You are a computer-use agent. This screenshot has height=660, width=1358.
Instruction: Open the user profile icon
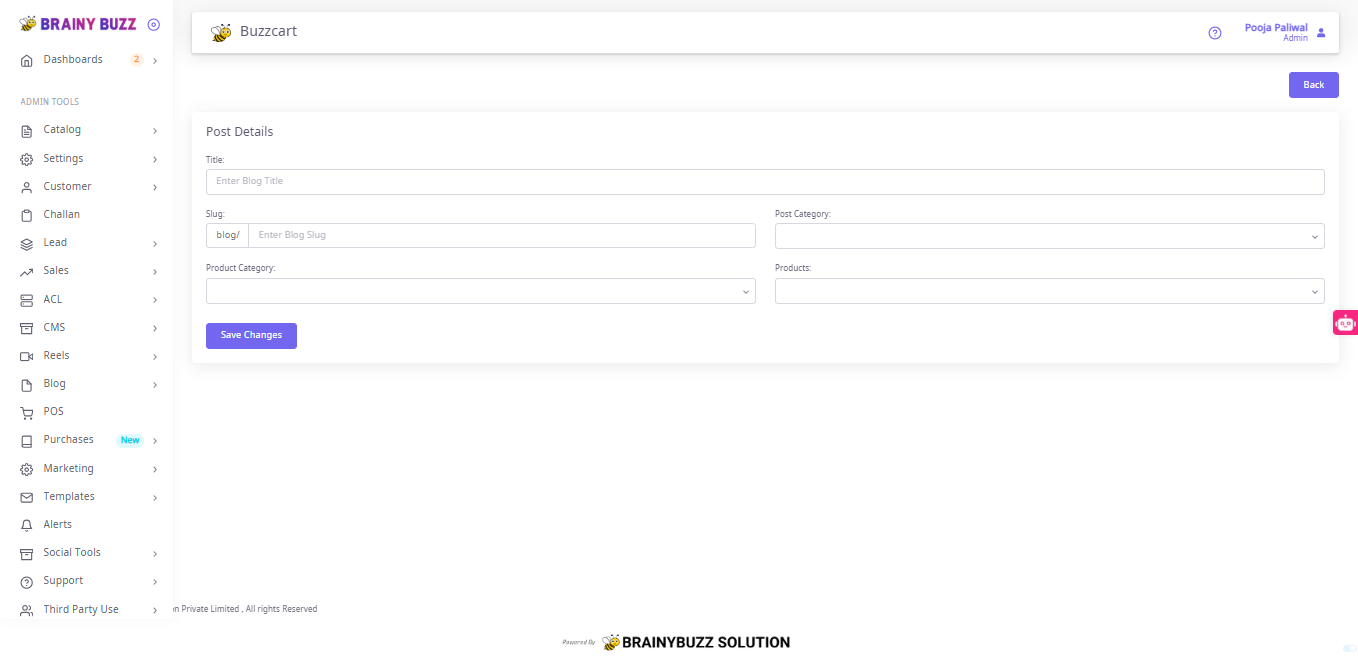1321,33
